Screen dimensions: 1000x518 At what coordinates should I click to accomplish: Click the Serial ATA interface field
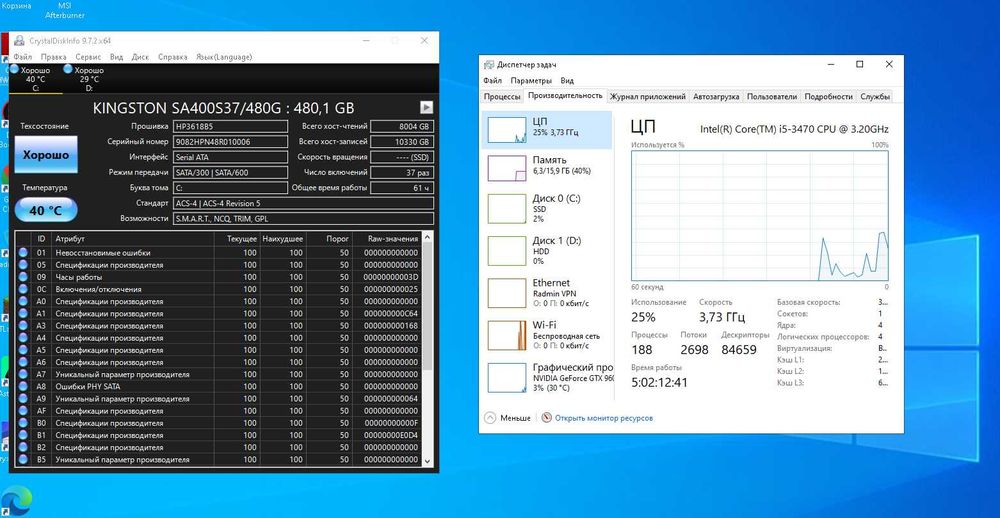tap(230, 157)
